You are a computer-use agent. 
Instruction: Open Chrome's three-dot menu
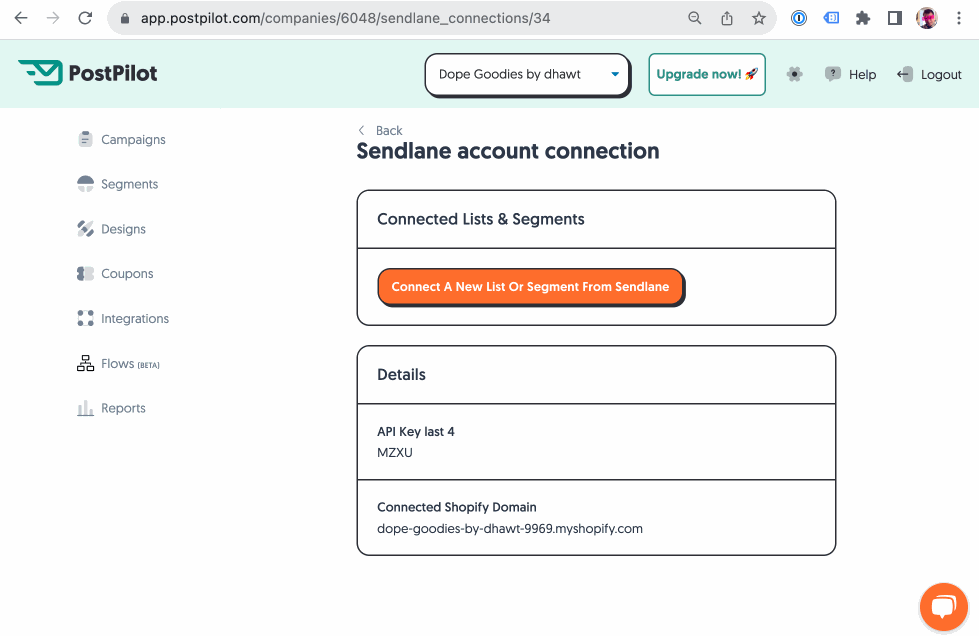click(x=958, y=18)
